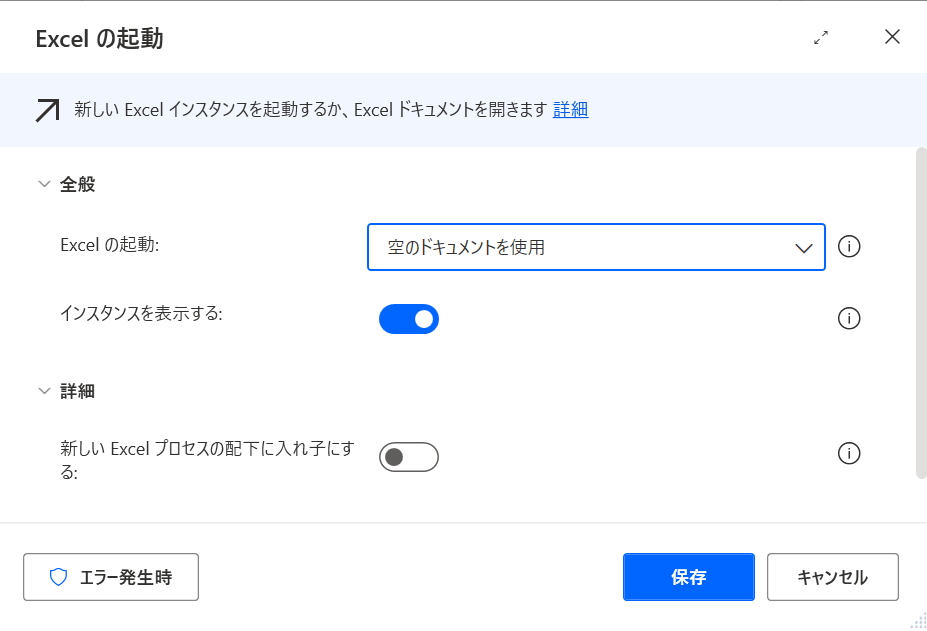
Task: Disable the インスタンスを表示する toggle
Action: [409, 319]
